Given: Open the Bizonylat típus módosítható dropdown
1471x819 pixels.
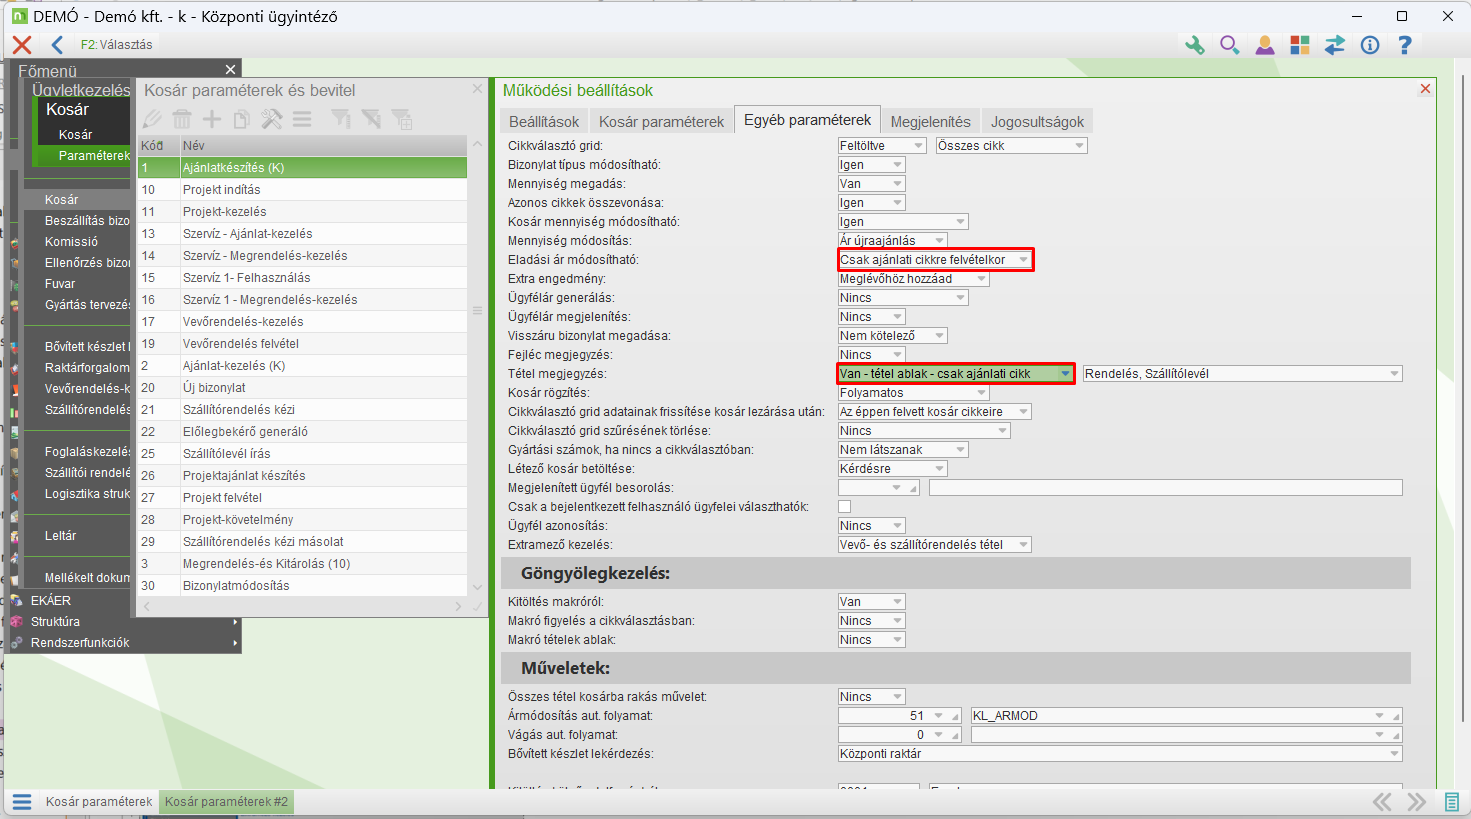Looking at the screenshot, I should tap(871, 165).
